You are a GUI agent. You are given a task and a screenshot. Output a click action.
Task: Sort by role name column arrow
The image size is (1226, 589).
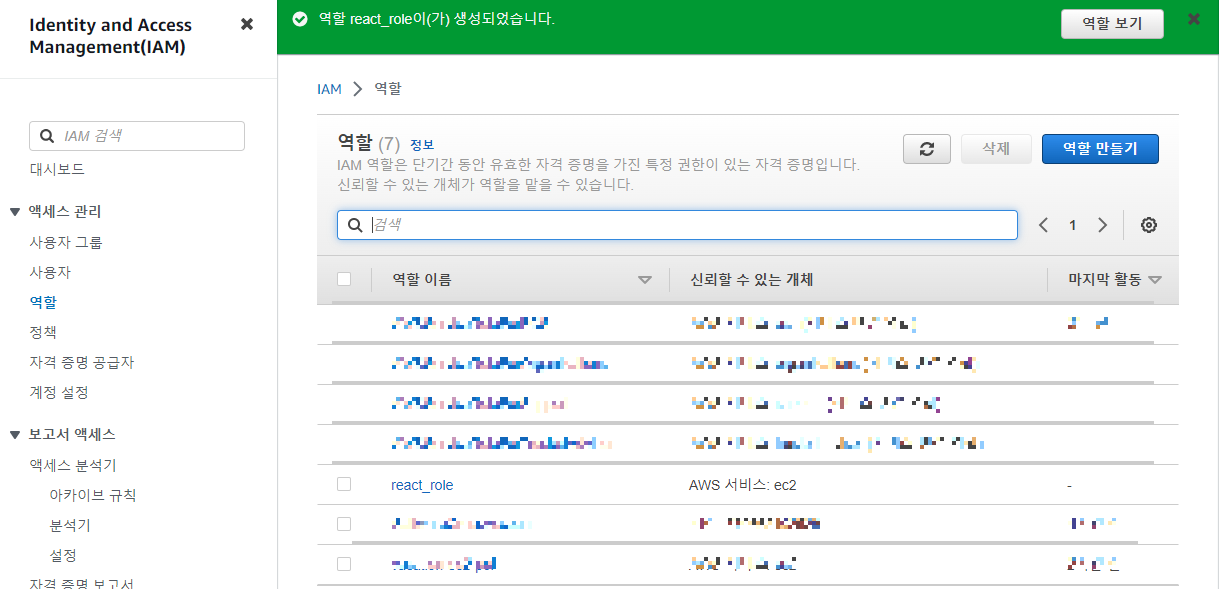pyautogui.click(x=645, y=280)
